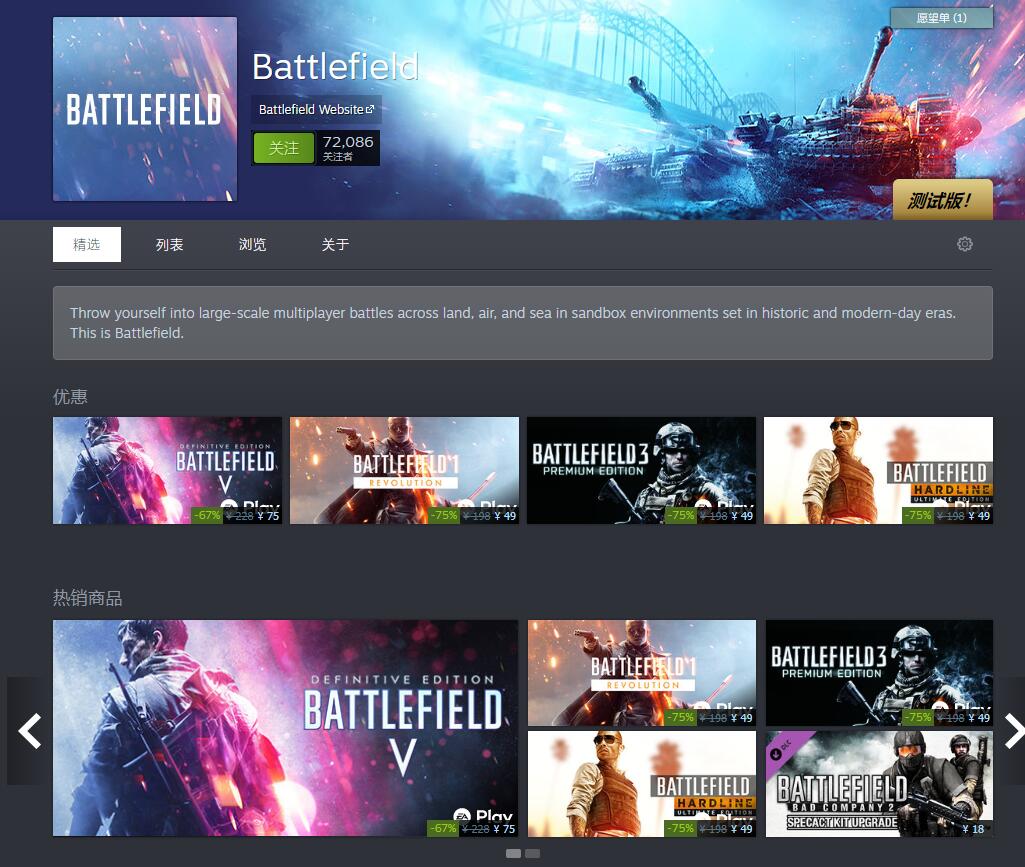This screenshot has height=867, width=1025.
Task: Click the green 关注 follow button
Action: click(284, 148)
